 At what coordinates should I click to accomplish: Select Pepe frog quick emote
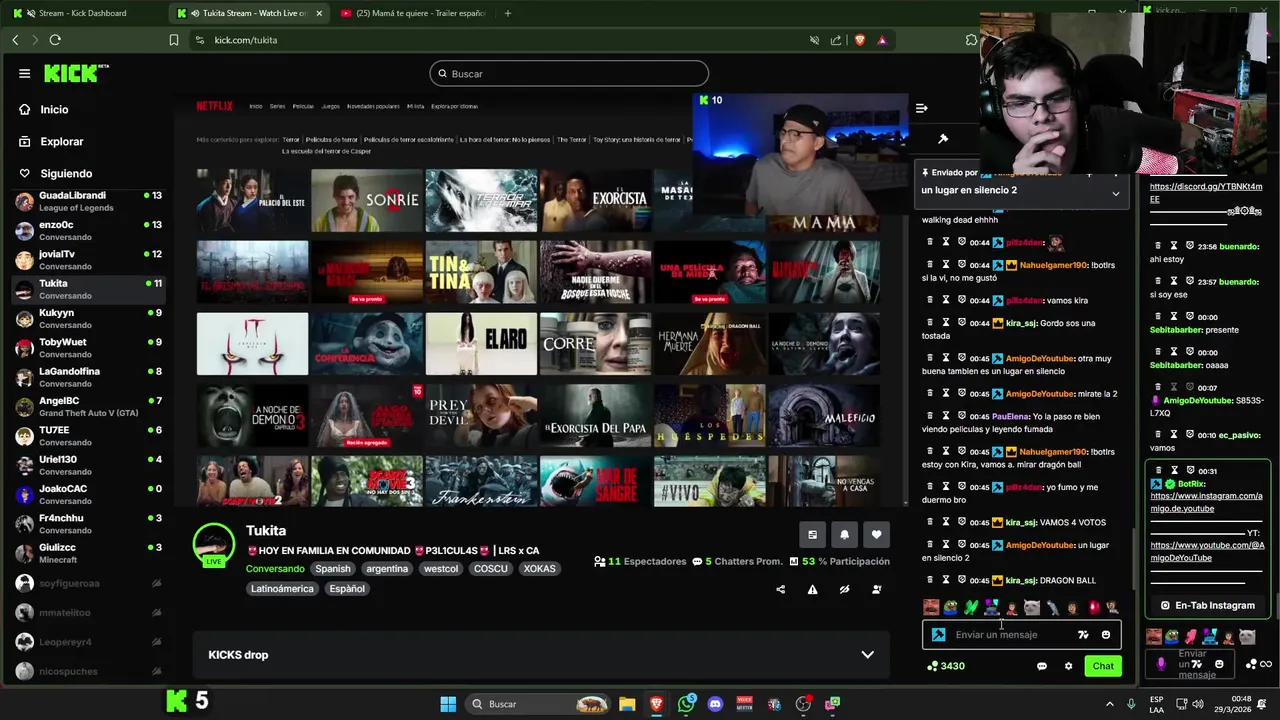951,608
